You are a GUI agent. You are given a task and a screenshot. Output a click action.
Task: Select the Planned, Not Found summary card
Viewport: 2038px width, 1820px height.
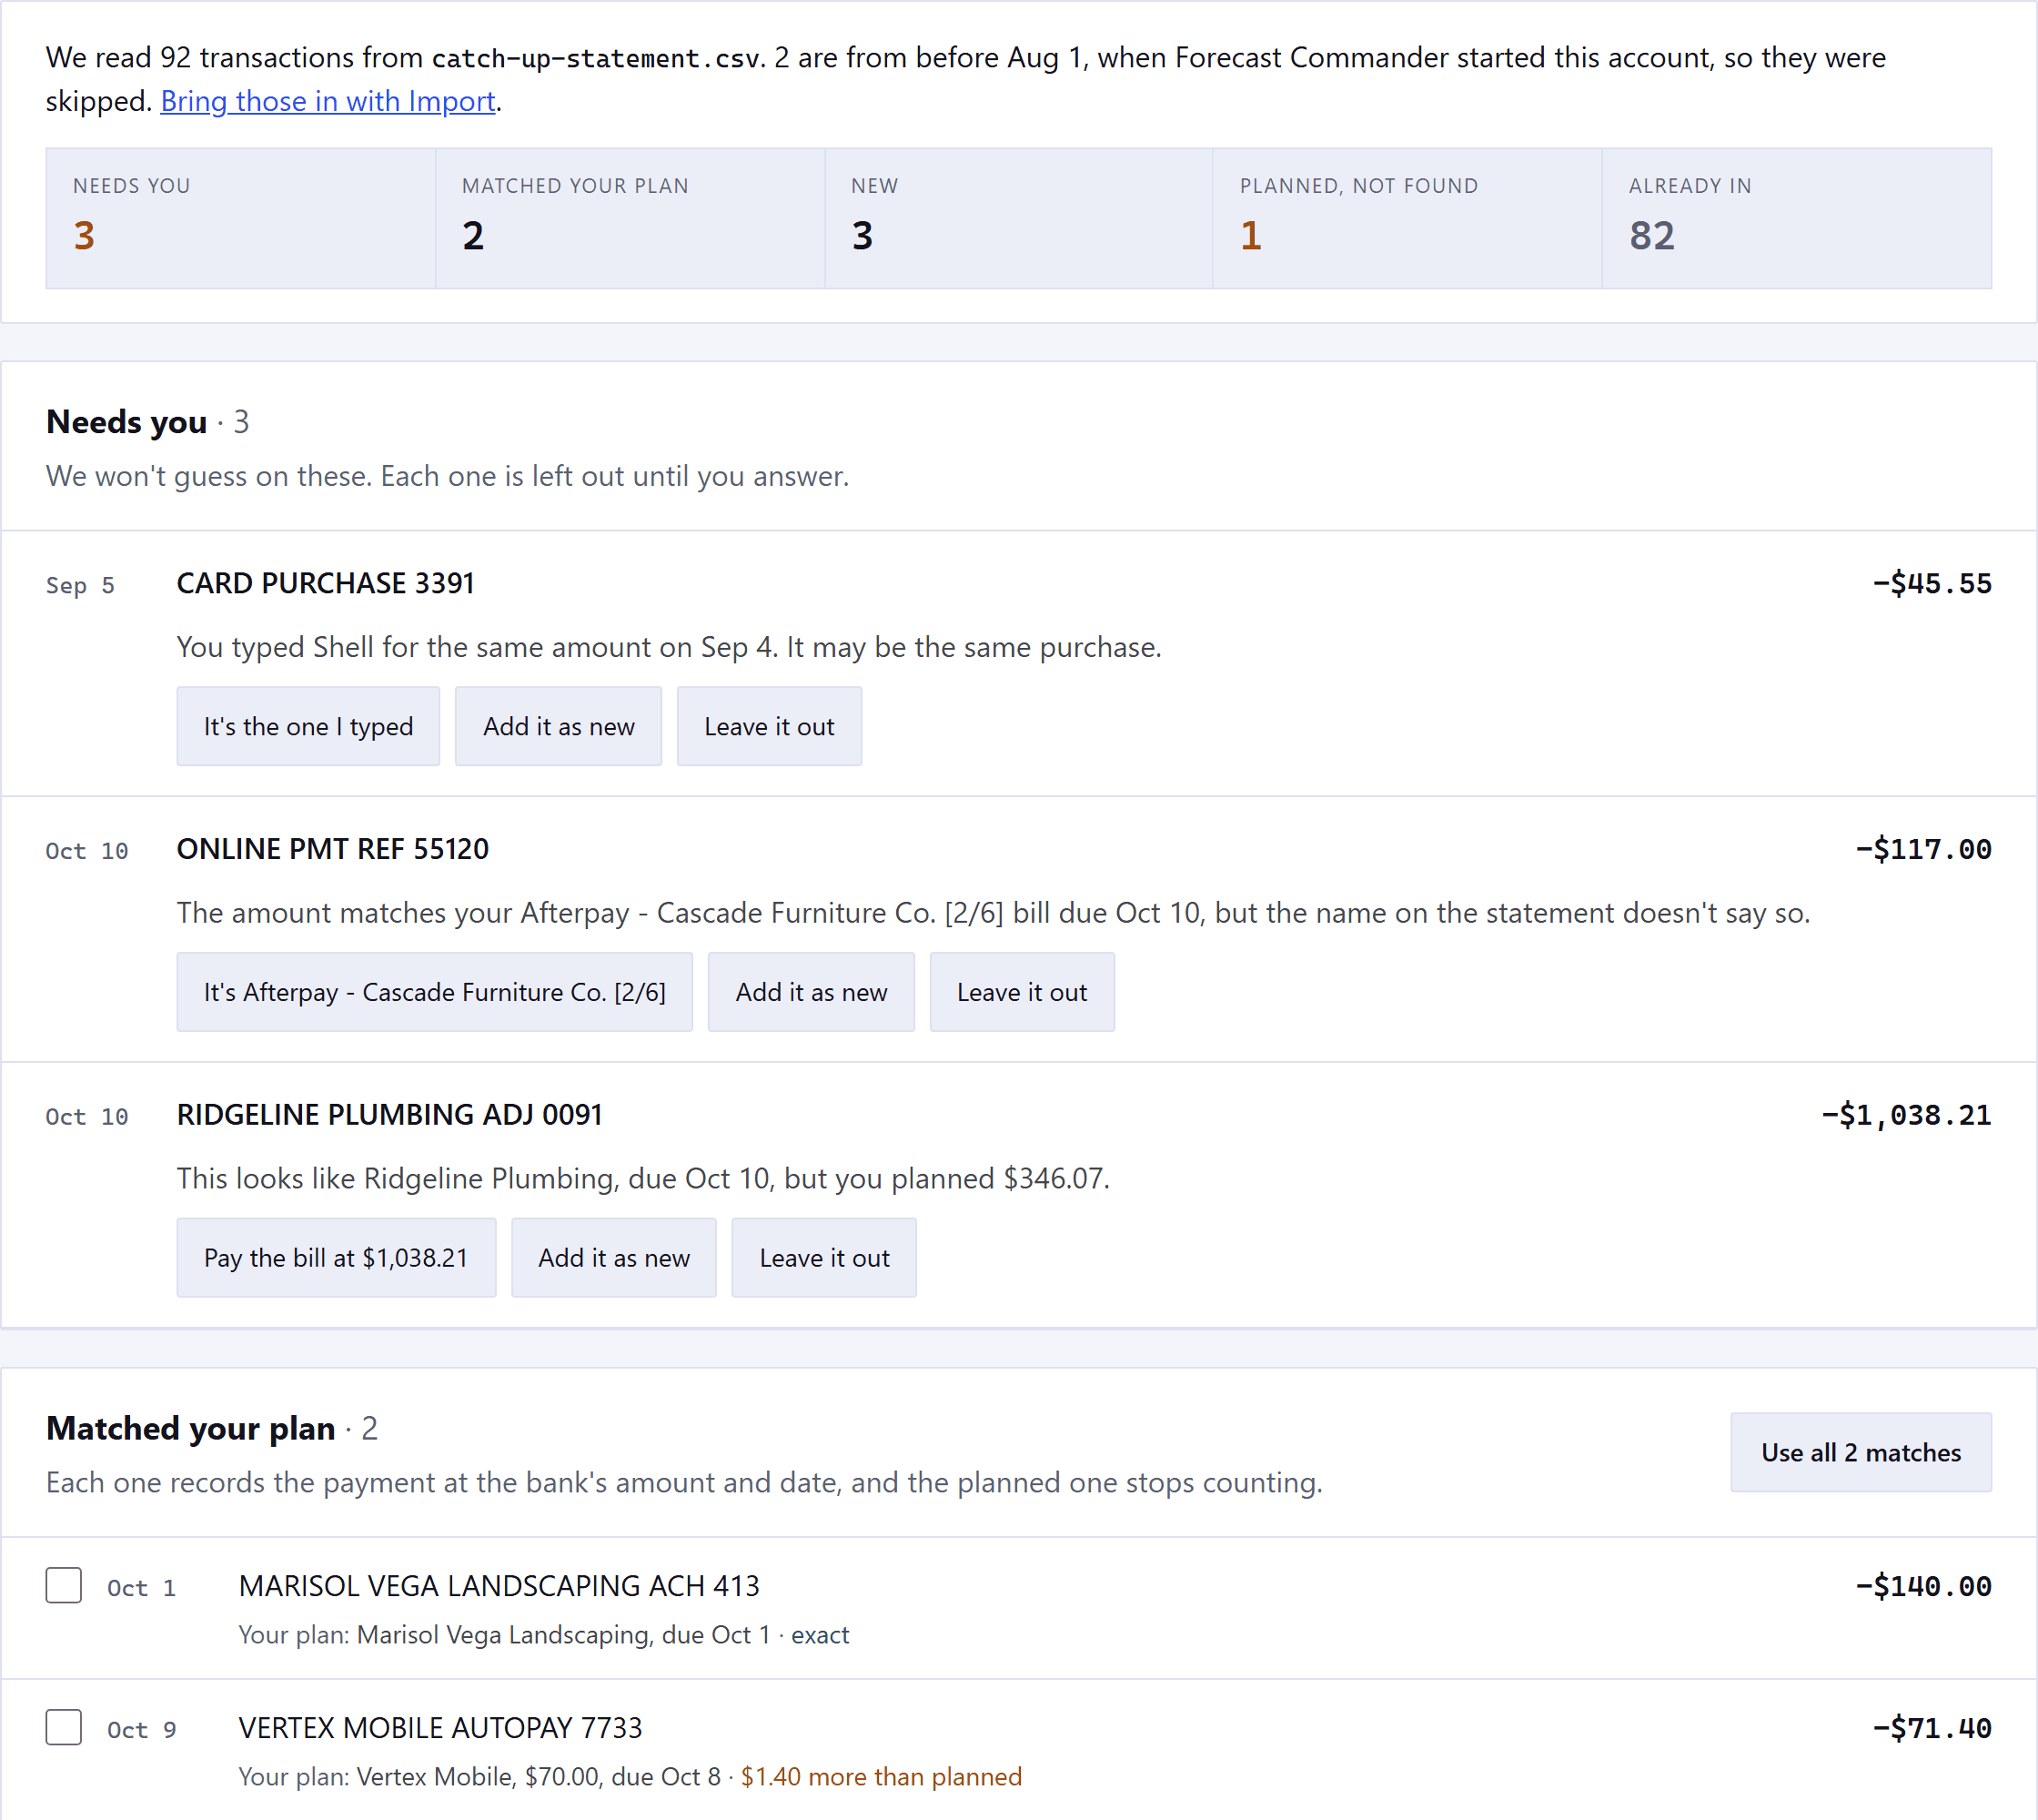(x=1408, y=219)
